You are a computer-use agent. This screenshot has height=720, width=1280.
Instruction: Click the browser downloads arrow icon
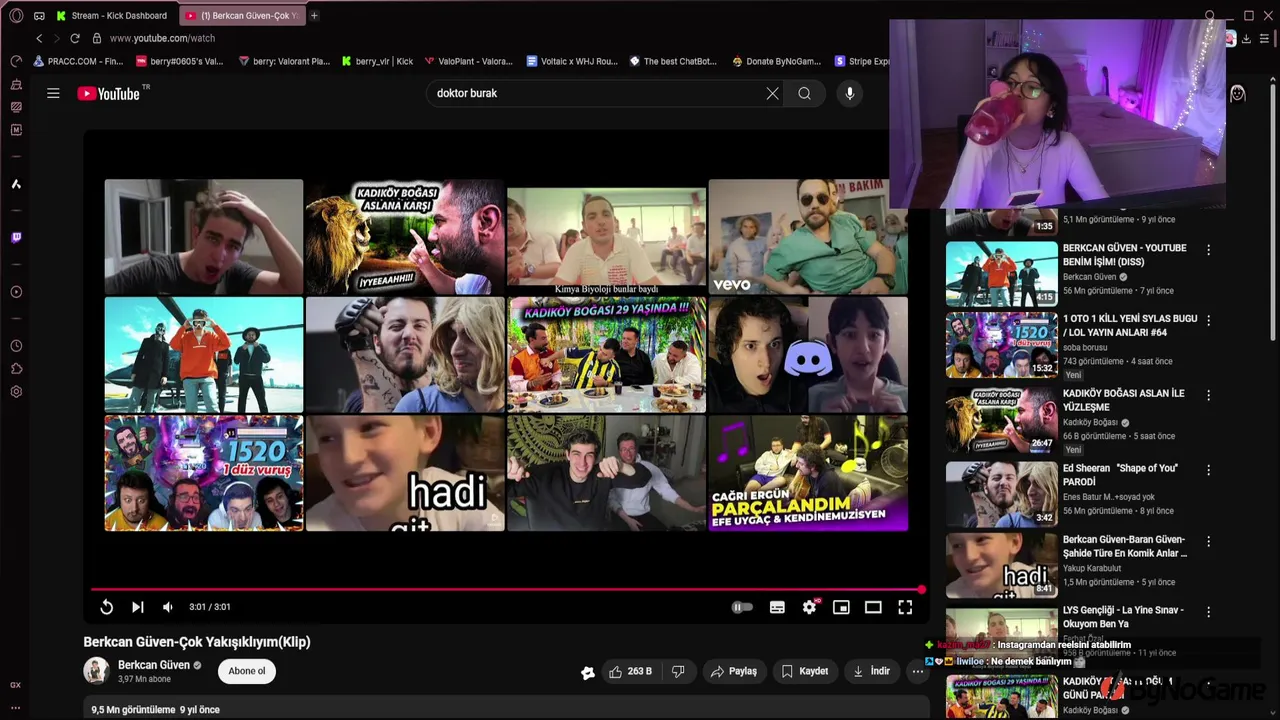pos(1246,39)
